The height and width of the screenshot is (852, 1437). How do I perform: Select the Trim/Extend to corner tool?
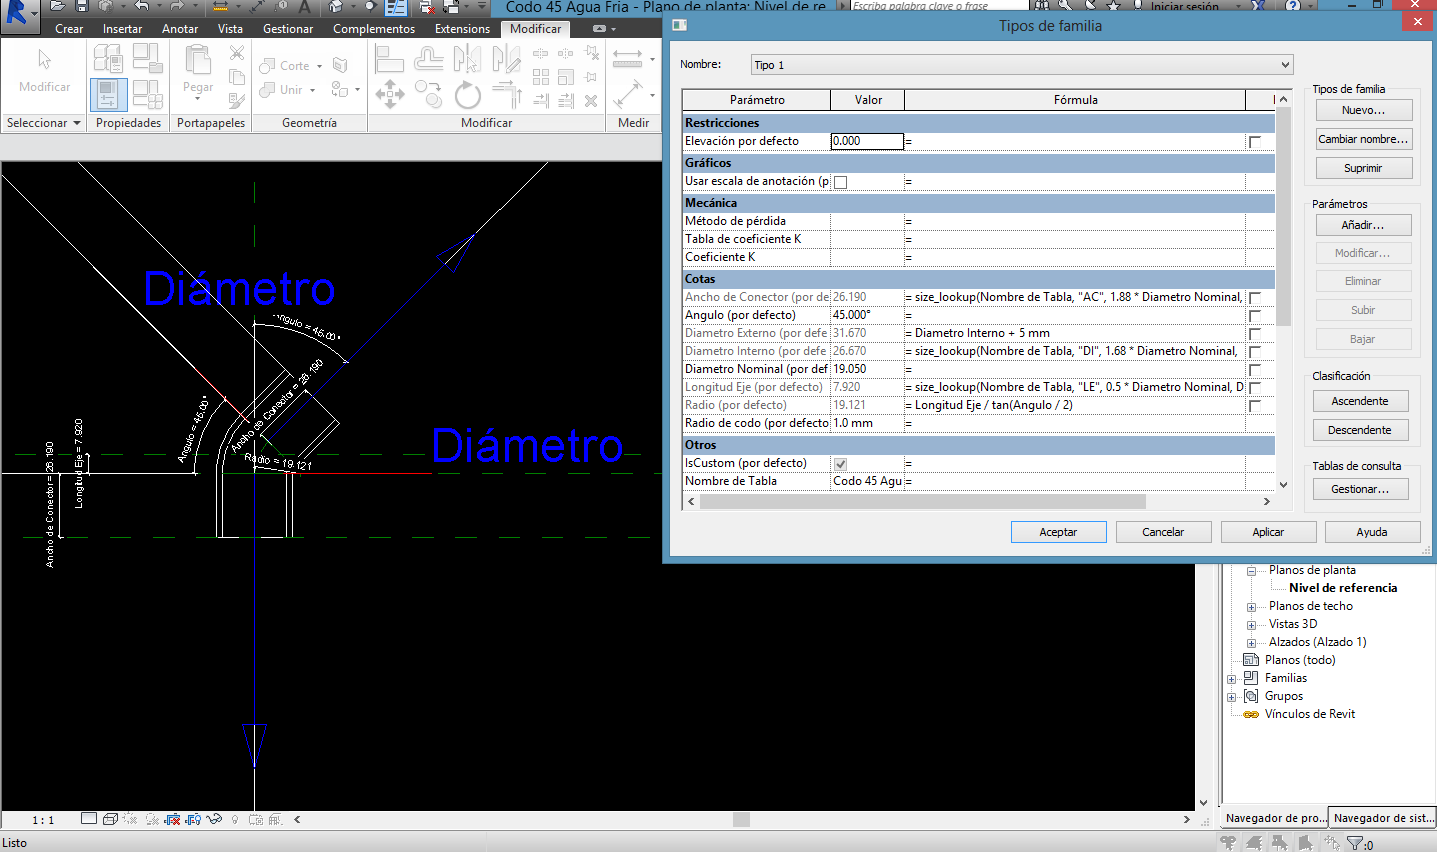(x=508, y=96)
